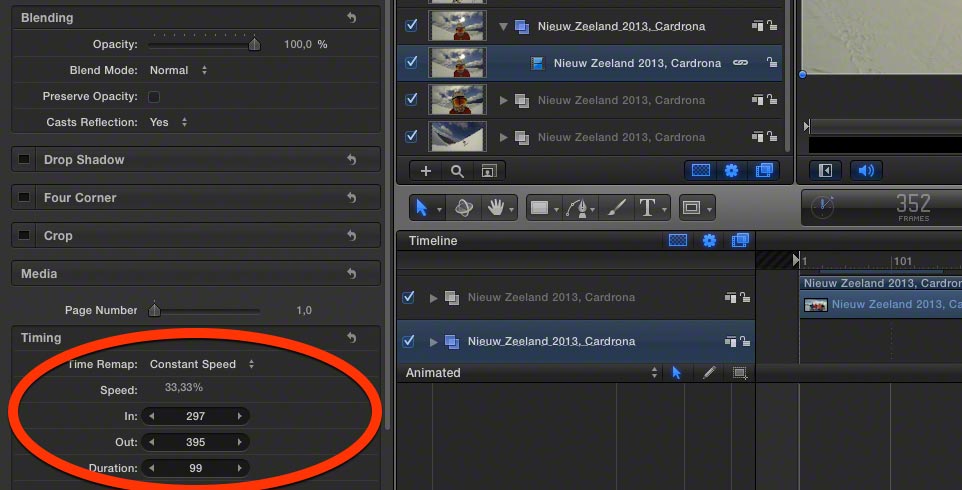Click the panel toggle left of speaker button

point(825,170)
